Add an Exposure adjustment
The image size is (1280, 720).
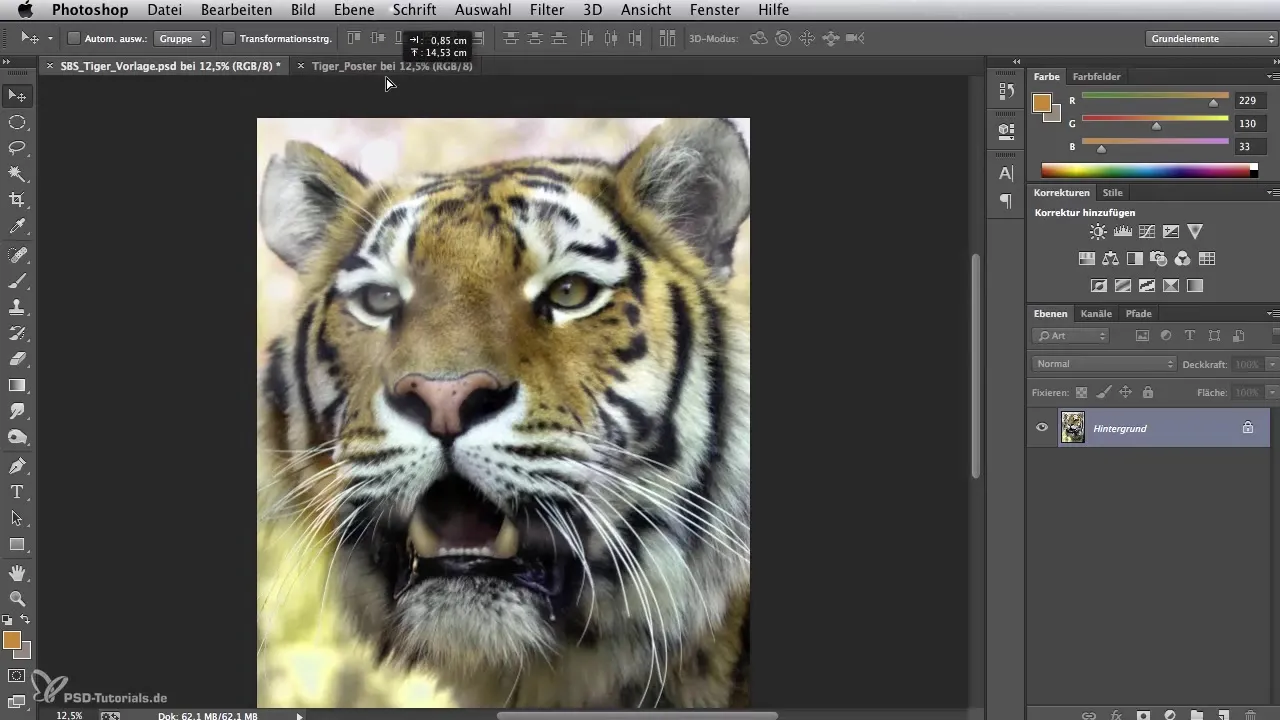tap(1171, 231)
